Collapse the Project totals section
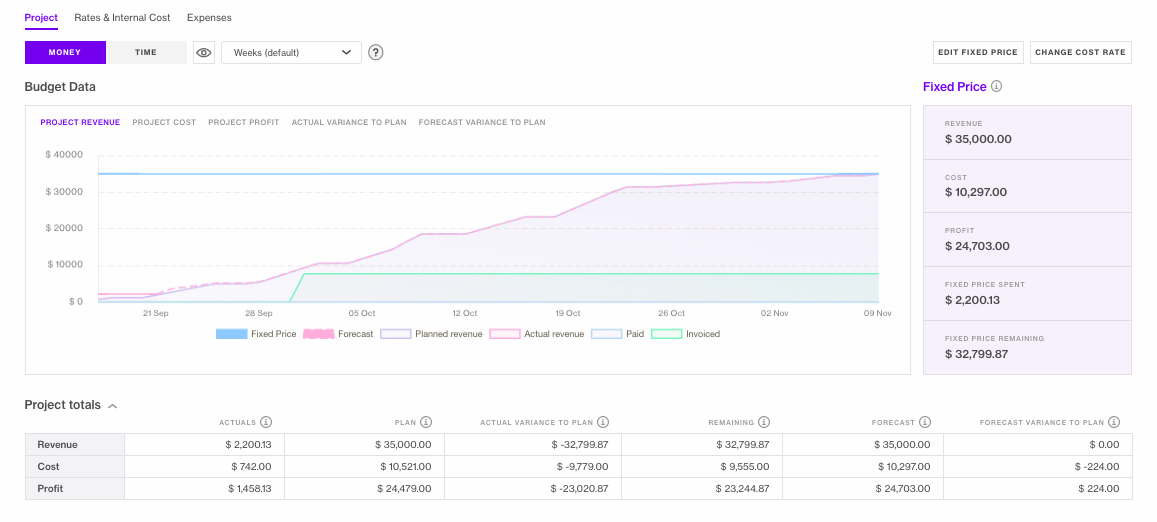 pos(113,405)
